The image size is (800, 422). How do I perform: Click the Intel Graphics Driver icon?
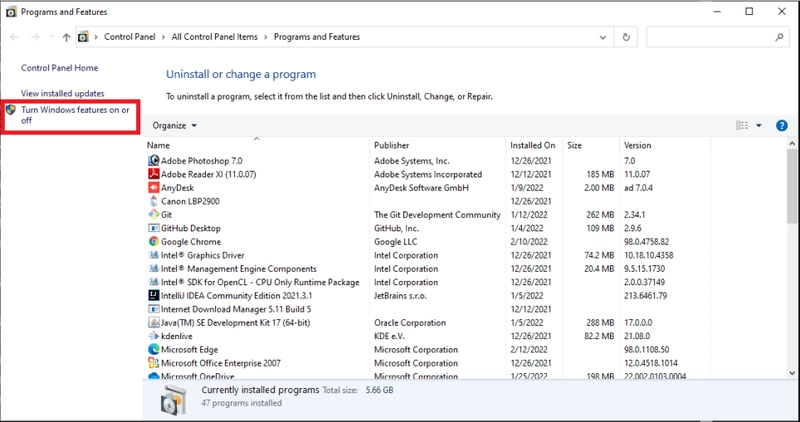click(x=154, y=255)
